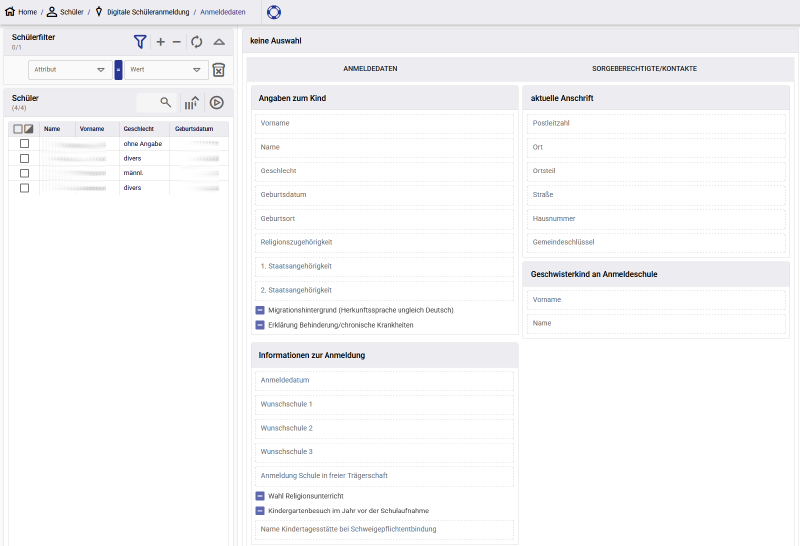Remove a filter with the minus icon
This screenshot has width=800, height=546.
point(177,42)
